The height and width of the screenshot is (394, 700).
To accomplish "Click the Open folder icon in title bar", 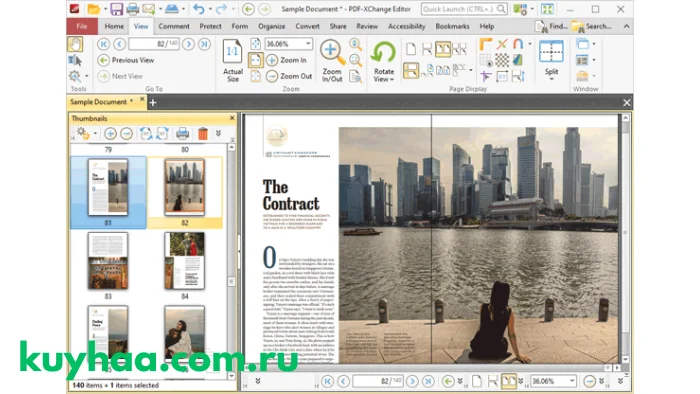I will click(x=94, y=9).
